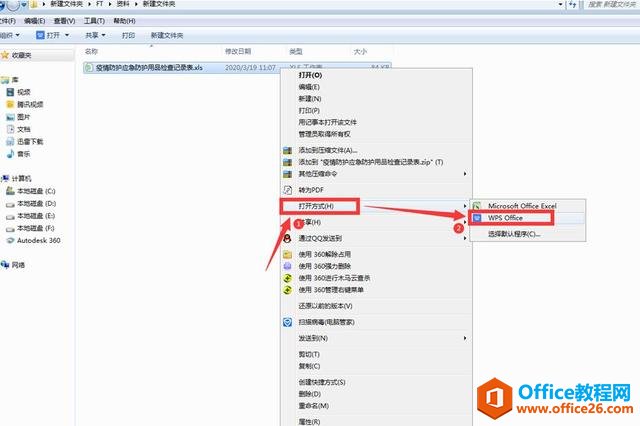Choose 重命名(M) in context menu
This screenshot has width=640, height=426.
click(x=313, y=406)
